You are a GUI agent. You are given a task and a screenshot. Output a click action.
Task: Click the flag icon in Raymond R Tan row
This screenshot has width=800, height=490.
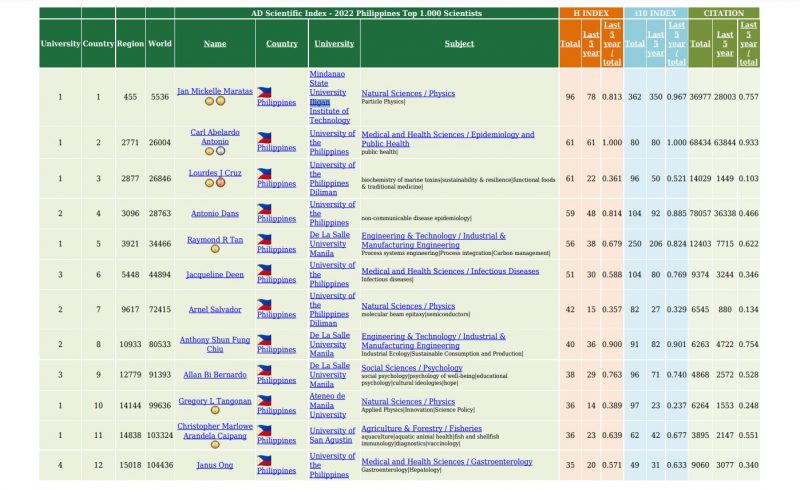pyautogui.click(x=264, y=239)
